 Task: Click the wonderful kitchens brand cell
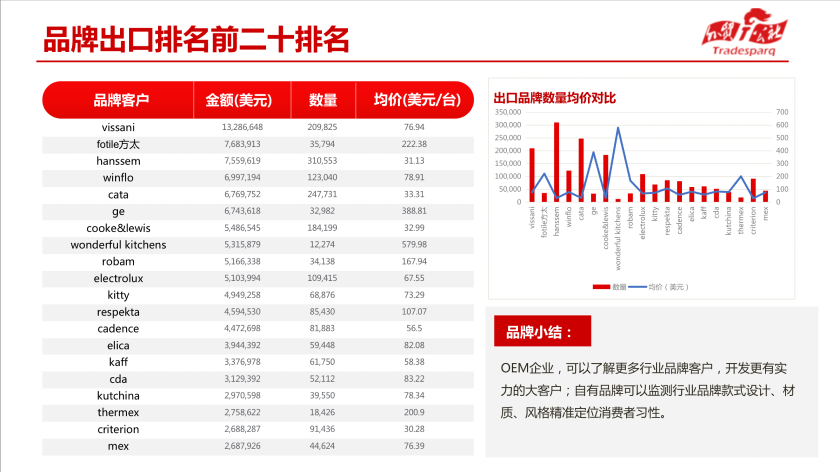point(118,245)
